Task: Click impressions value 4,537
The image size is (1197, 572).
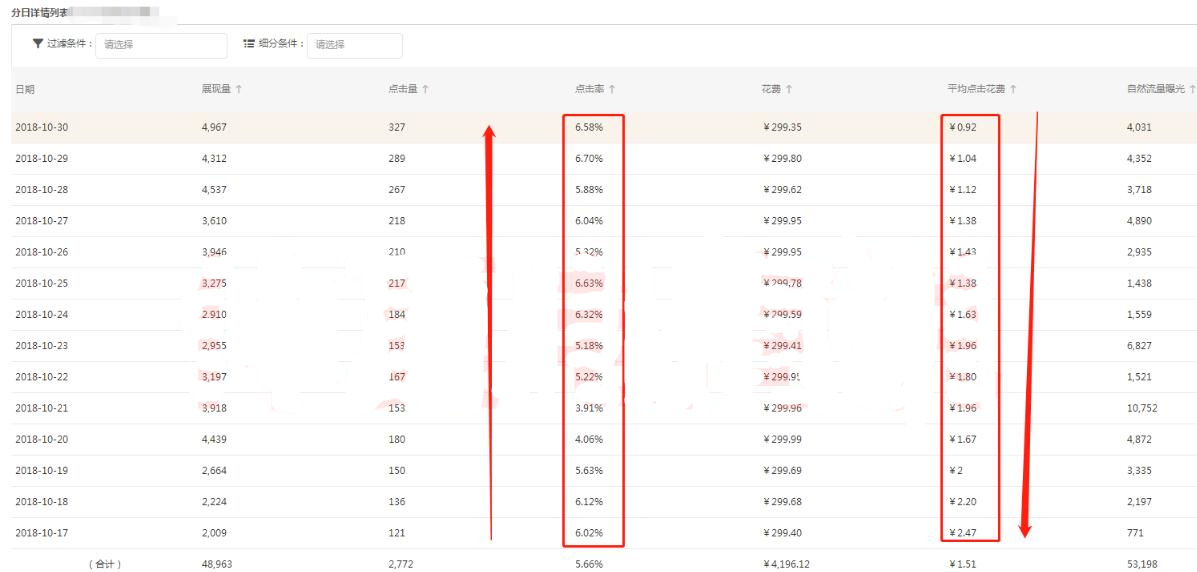Action: (215, 190)
